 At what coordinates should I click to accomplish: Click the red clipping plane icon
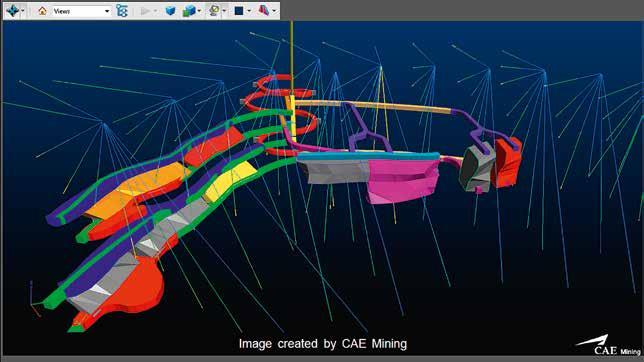click(264, 11)
